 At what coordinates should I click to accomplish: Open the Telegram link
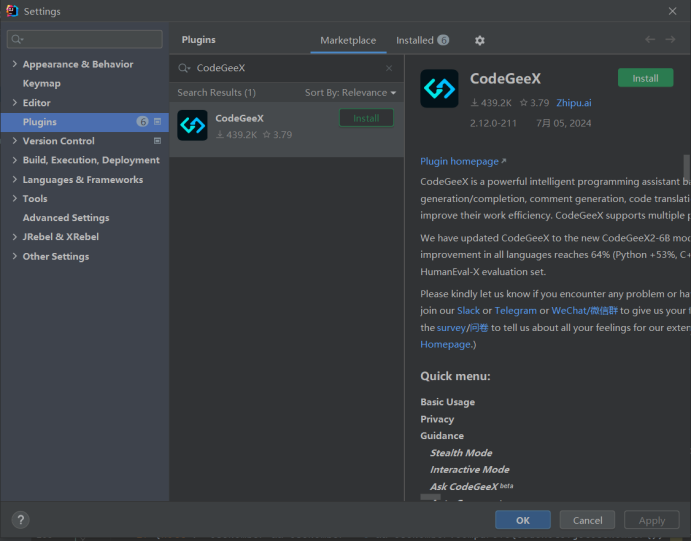[x=515, y=311]
